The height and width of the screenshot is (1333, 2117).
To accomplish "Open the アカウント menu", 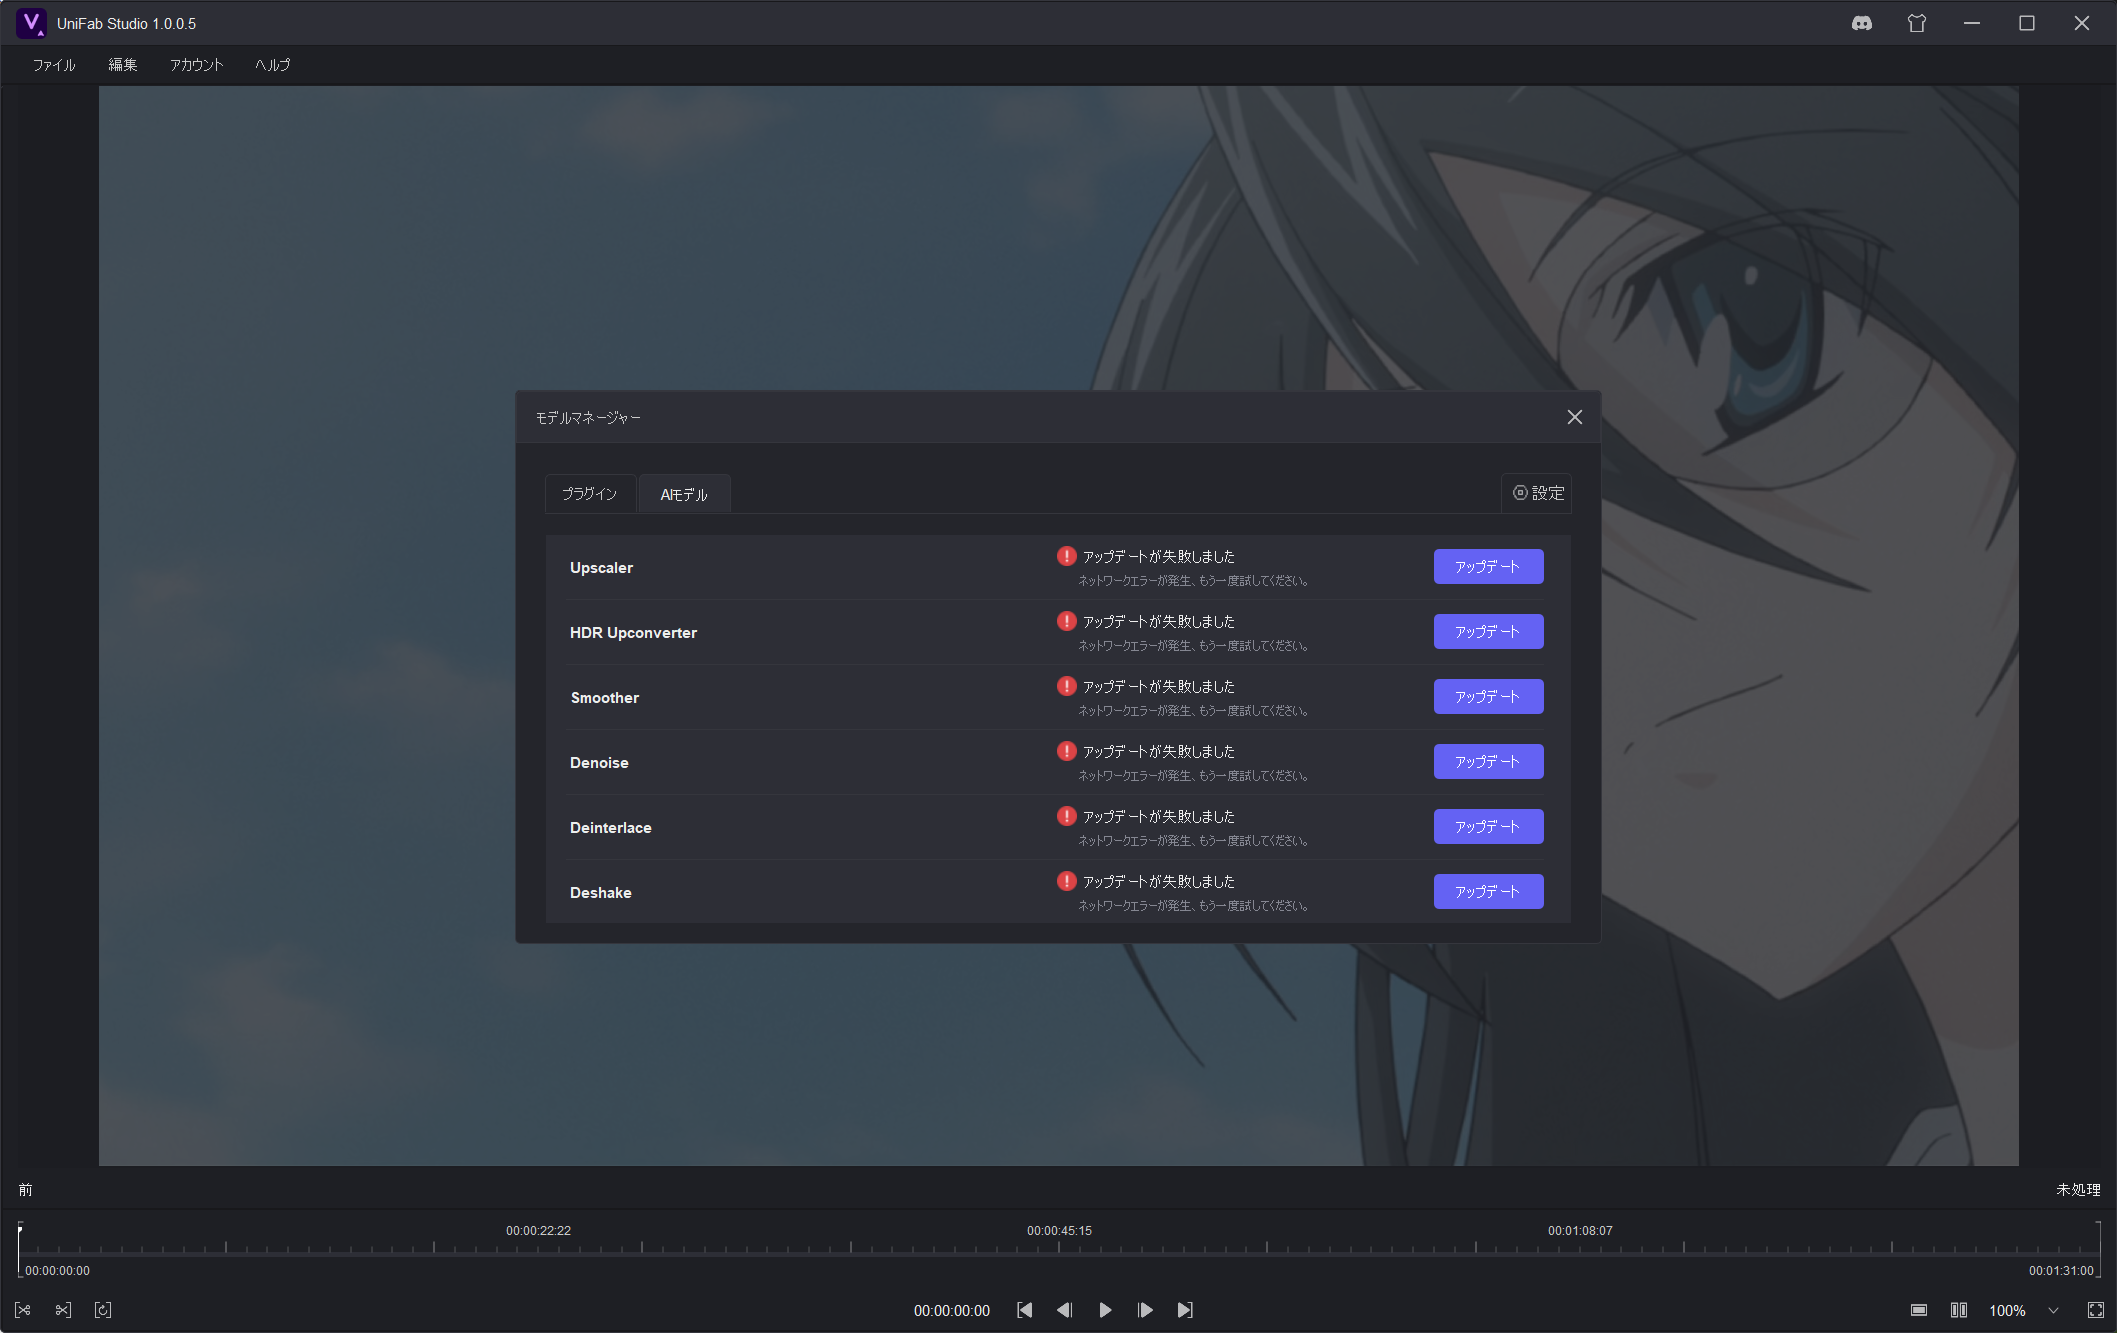I will coord(197,65).
